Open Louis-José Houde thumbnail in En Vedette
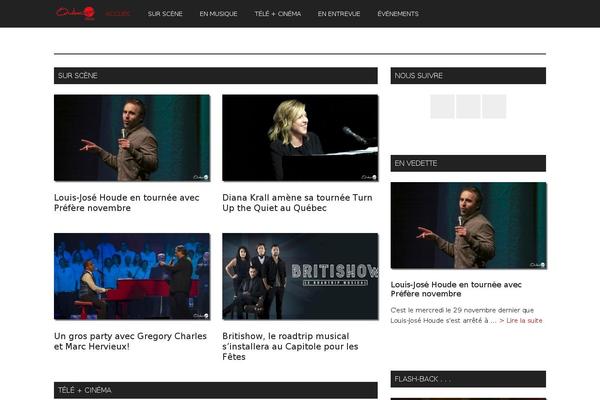Viewport: 600px width, 400px height. [468, 225]
